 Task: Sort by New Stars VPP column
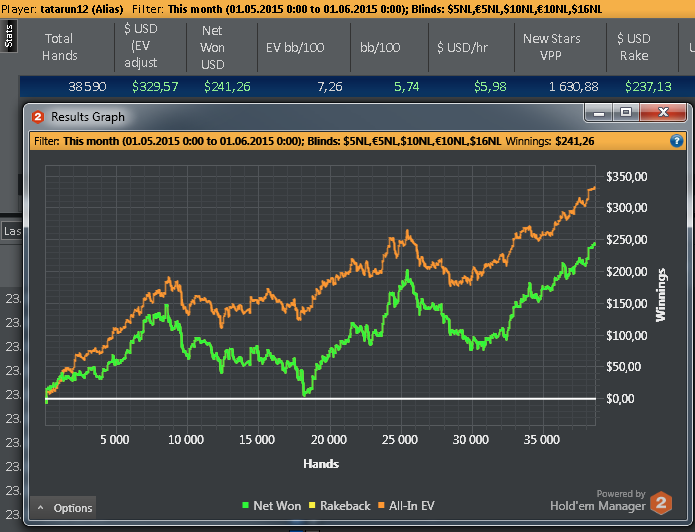click(551, 47)
